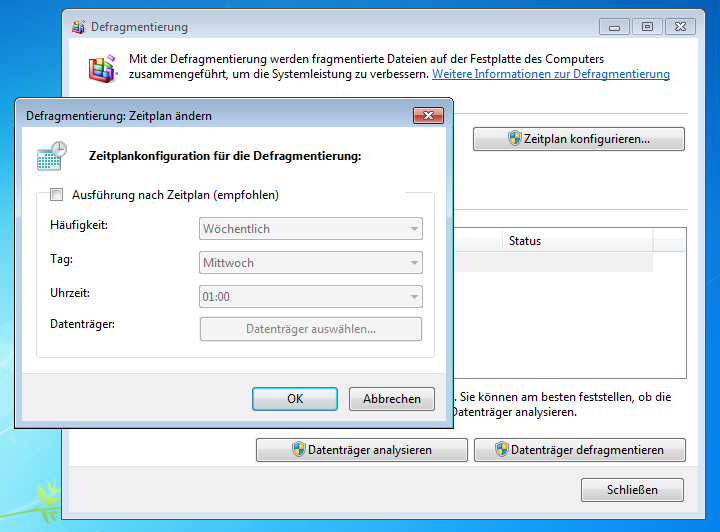
Task: Click the empty column header right of Status
Action: 669,241
